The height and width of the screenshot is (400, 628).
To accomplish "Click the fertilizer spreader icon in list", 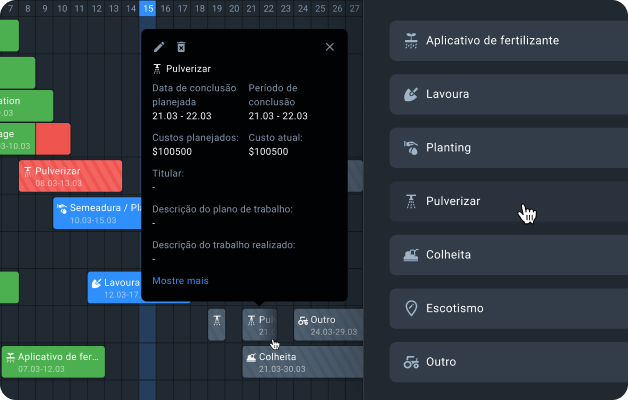I will click(411, 41).
